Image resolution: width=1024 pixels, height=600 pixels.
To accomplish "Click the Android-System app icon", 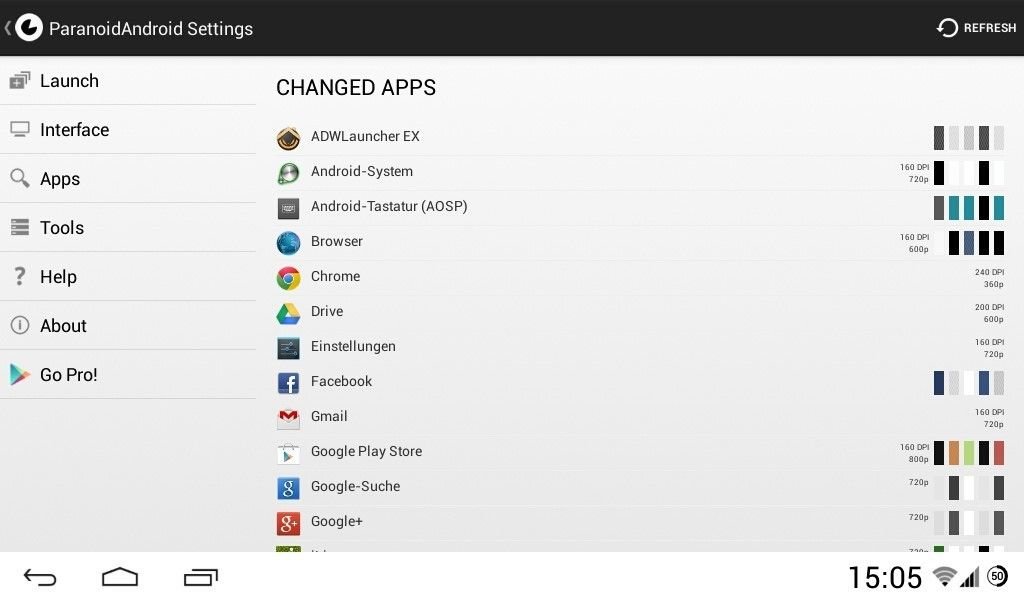I will pyautogui.click(x=288, y=173).
